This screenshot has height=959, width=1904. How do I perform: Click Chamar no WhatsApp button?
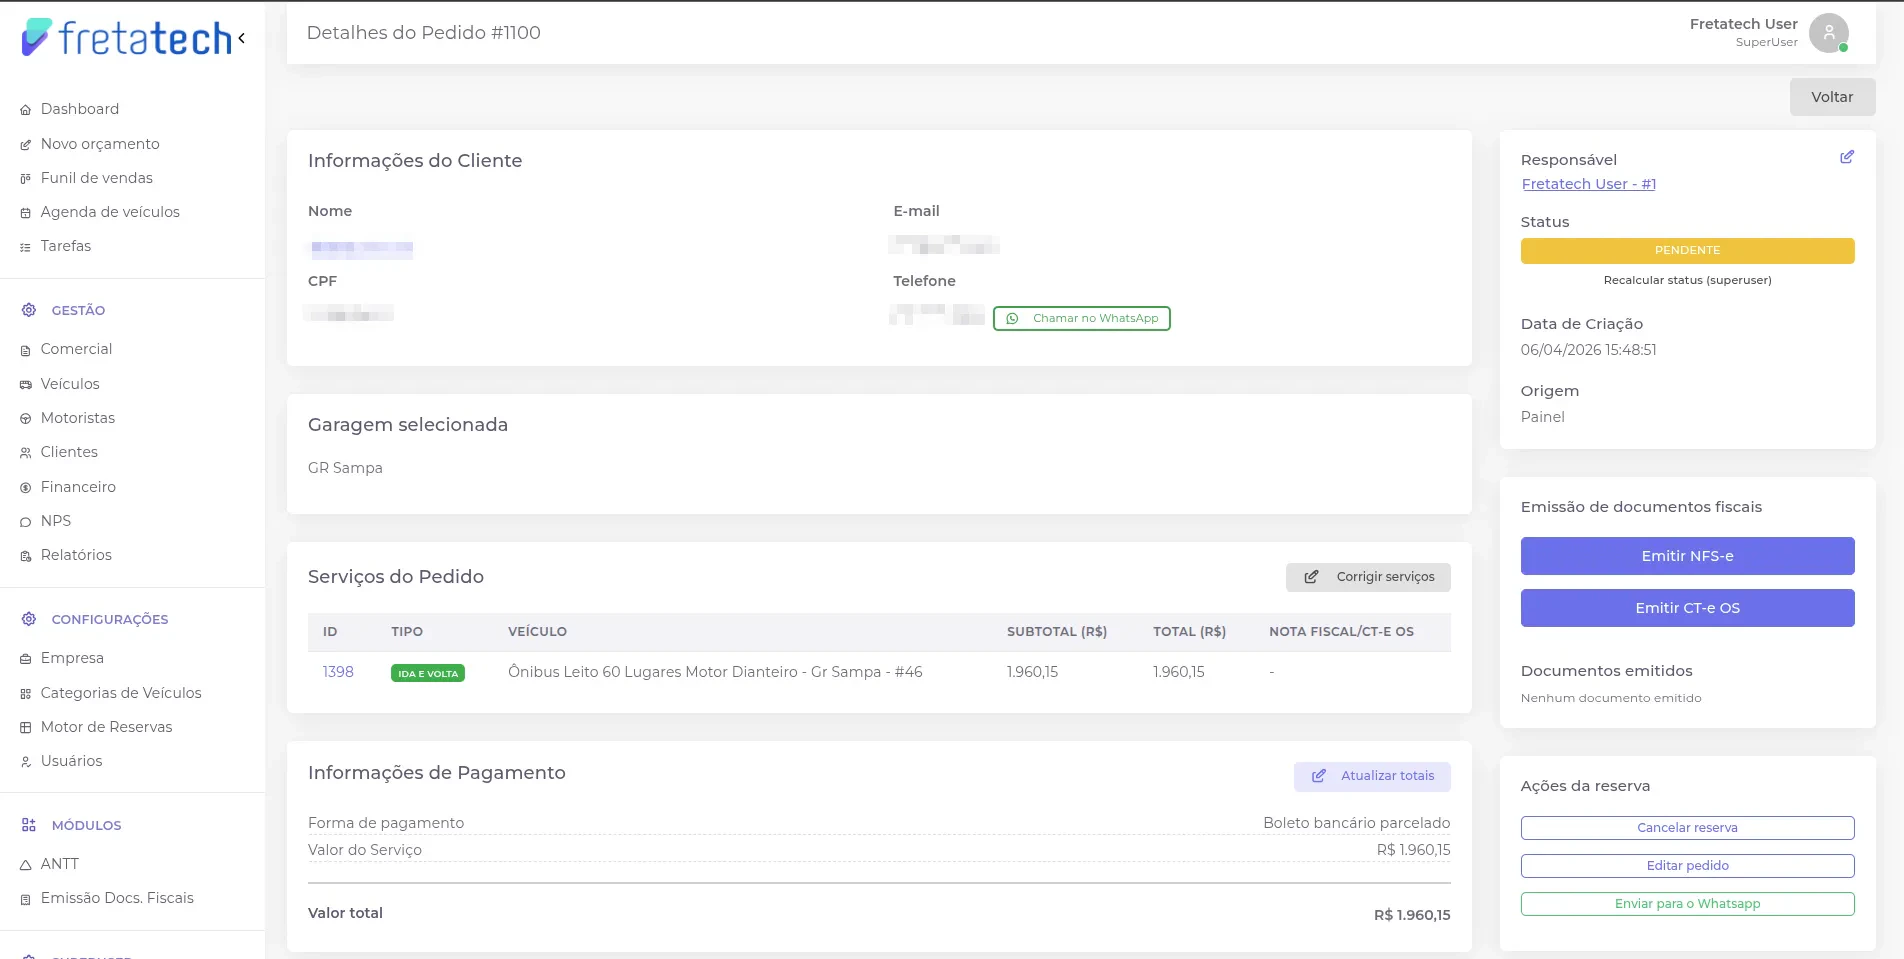pos(1081,318)
